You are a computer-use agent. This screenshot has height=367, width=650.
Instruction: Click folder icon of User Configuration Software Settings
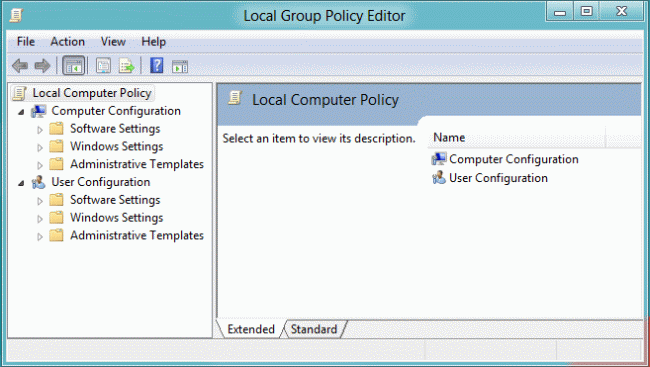coord(56,200)
